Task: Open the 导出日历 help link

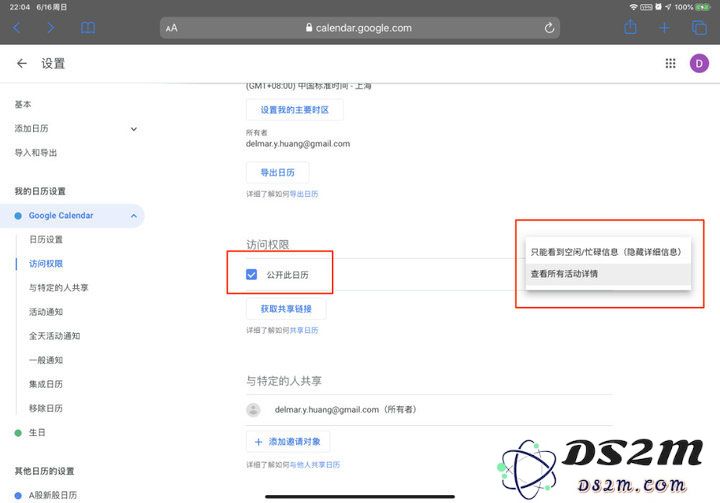Action: 304,194
